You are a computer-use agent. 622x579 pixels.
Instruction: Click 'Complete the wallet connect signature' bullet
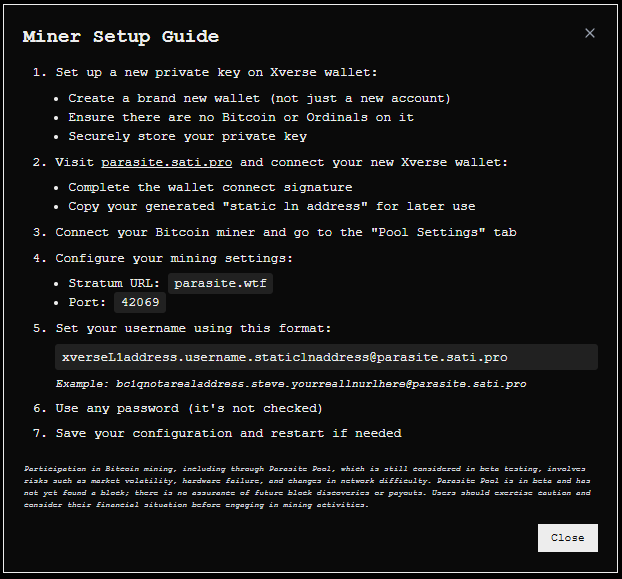[210, 187]
